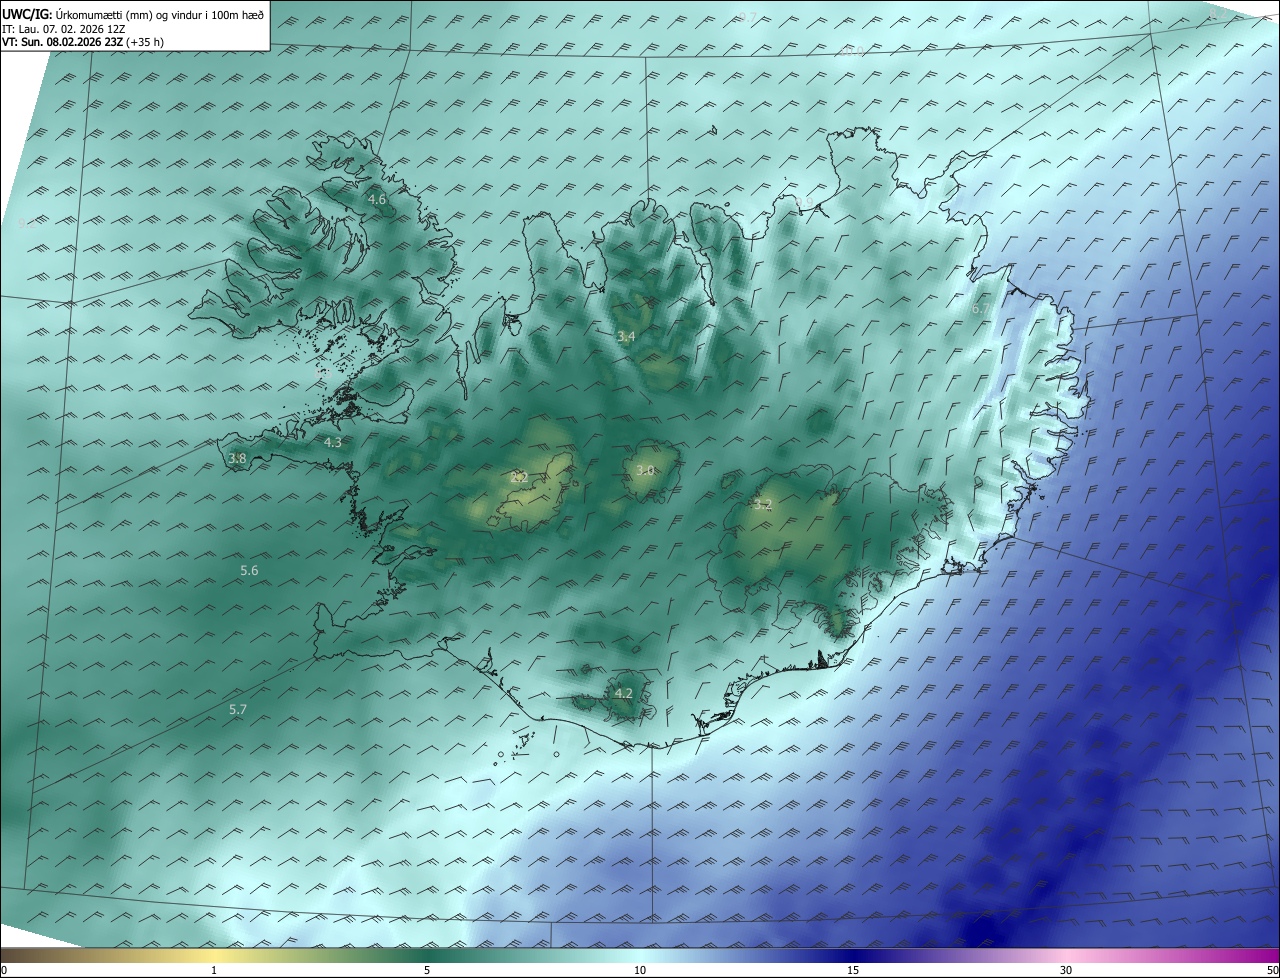Click the 3.8 value on the western peninsula
1280x978 pixels.
[x=237, y=458]
